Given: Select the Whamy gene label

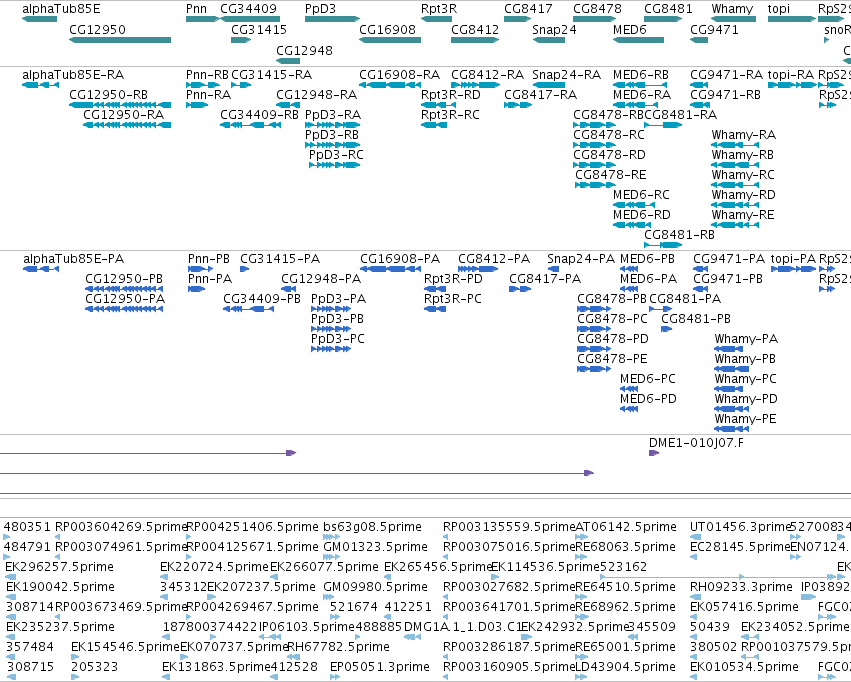Looking at the screenshot, I should point(732,9).
